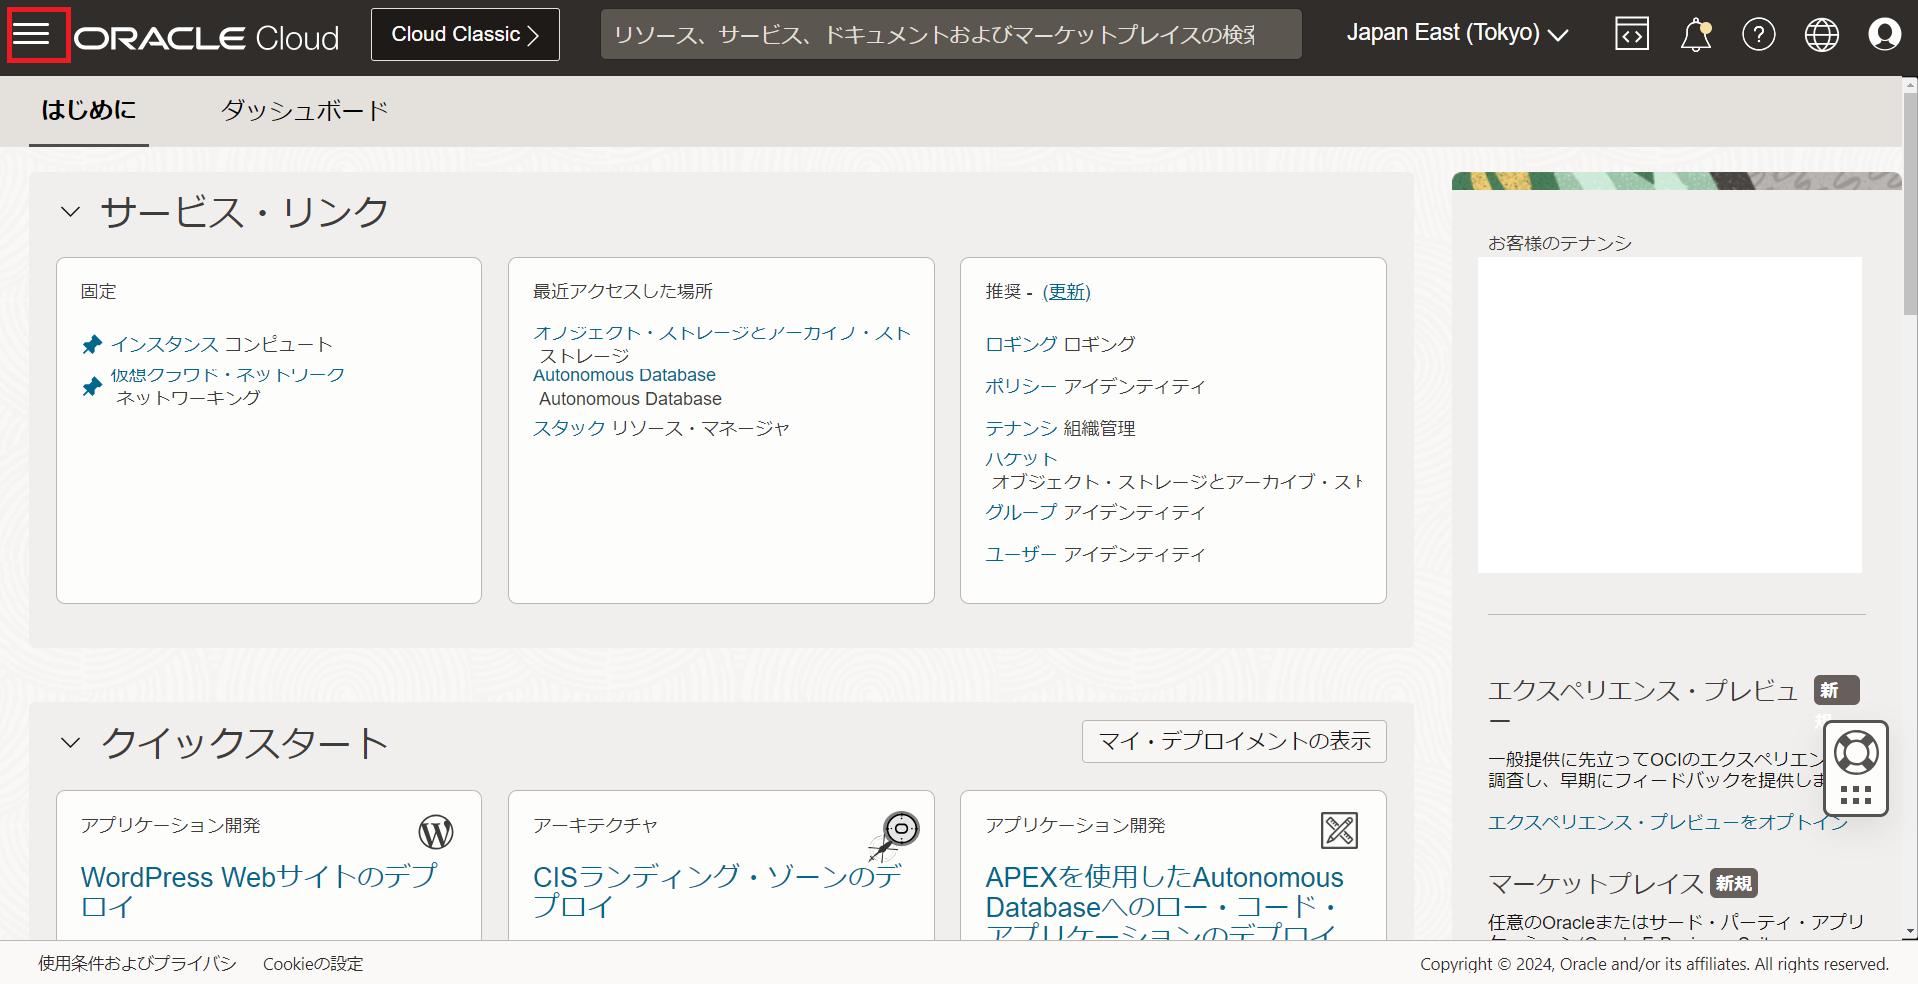Open the floating support widget
The height and width of the screenshot is (984, 1918).
tap(1856, 768)
